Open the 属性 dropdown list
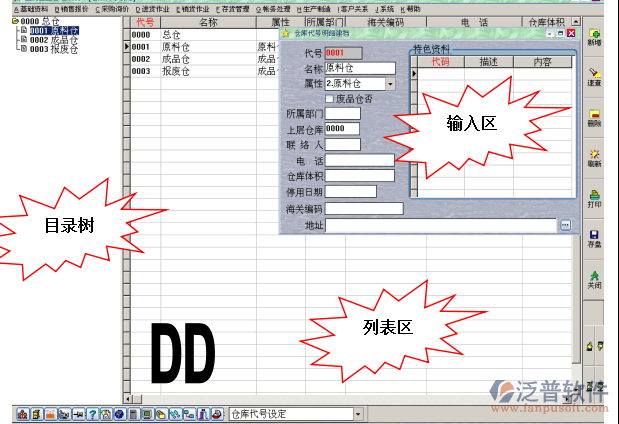This screenshot has width=619, height=424. click(390, 84)
